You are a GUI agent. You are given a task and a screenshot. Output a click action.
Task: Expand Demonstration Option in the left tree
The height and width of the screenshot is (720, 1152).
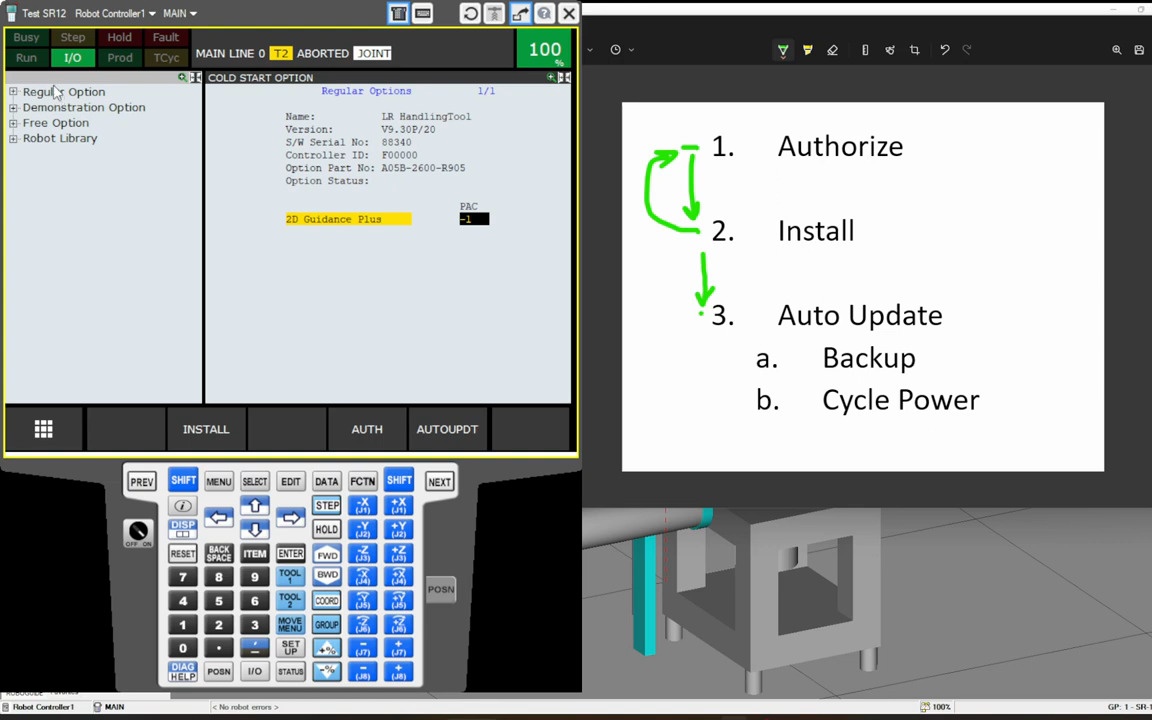click(x=14, y=107)
